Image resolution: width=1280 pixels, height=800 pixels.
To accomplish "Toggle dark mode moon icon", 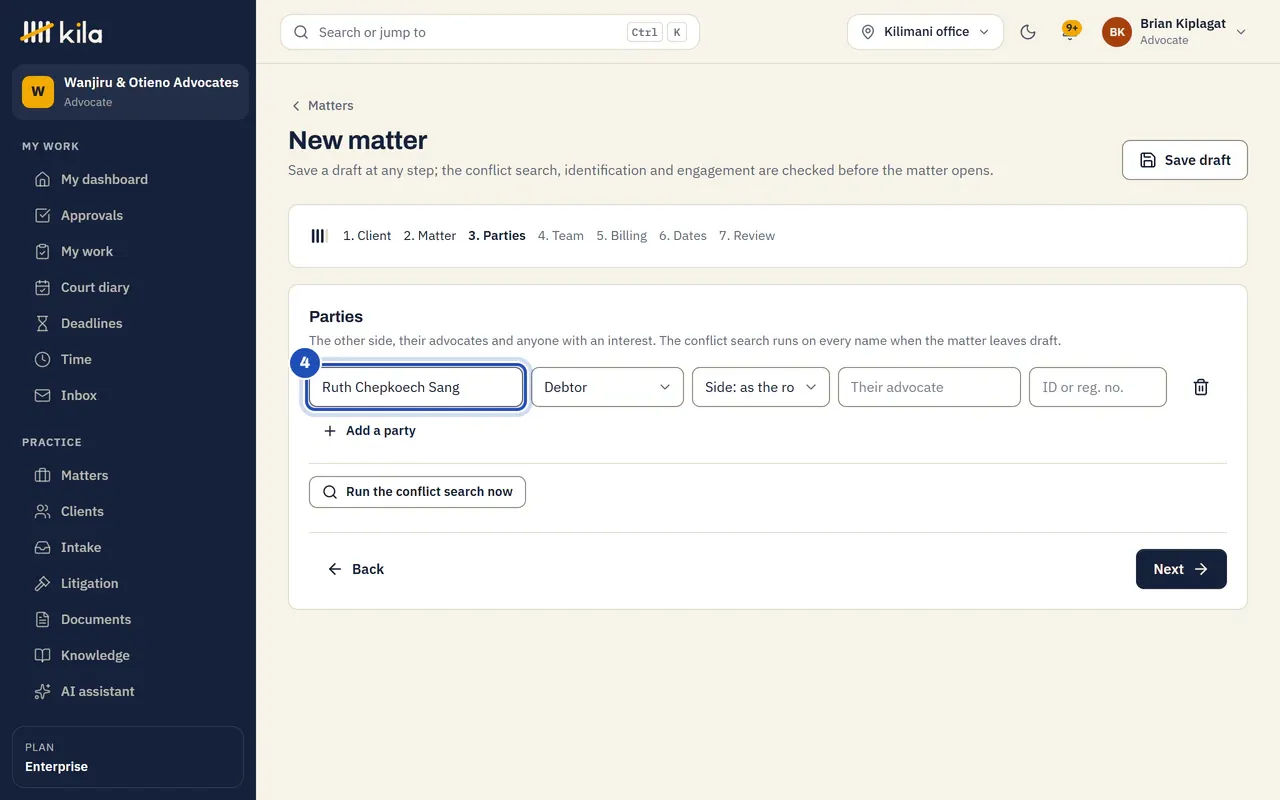I will tap(1028, 32).
